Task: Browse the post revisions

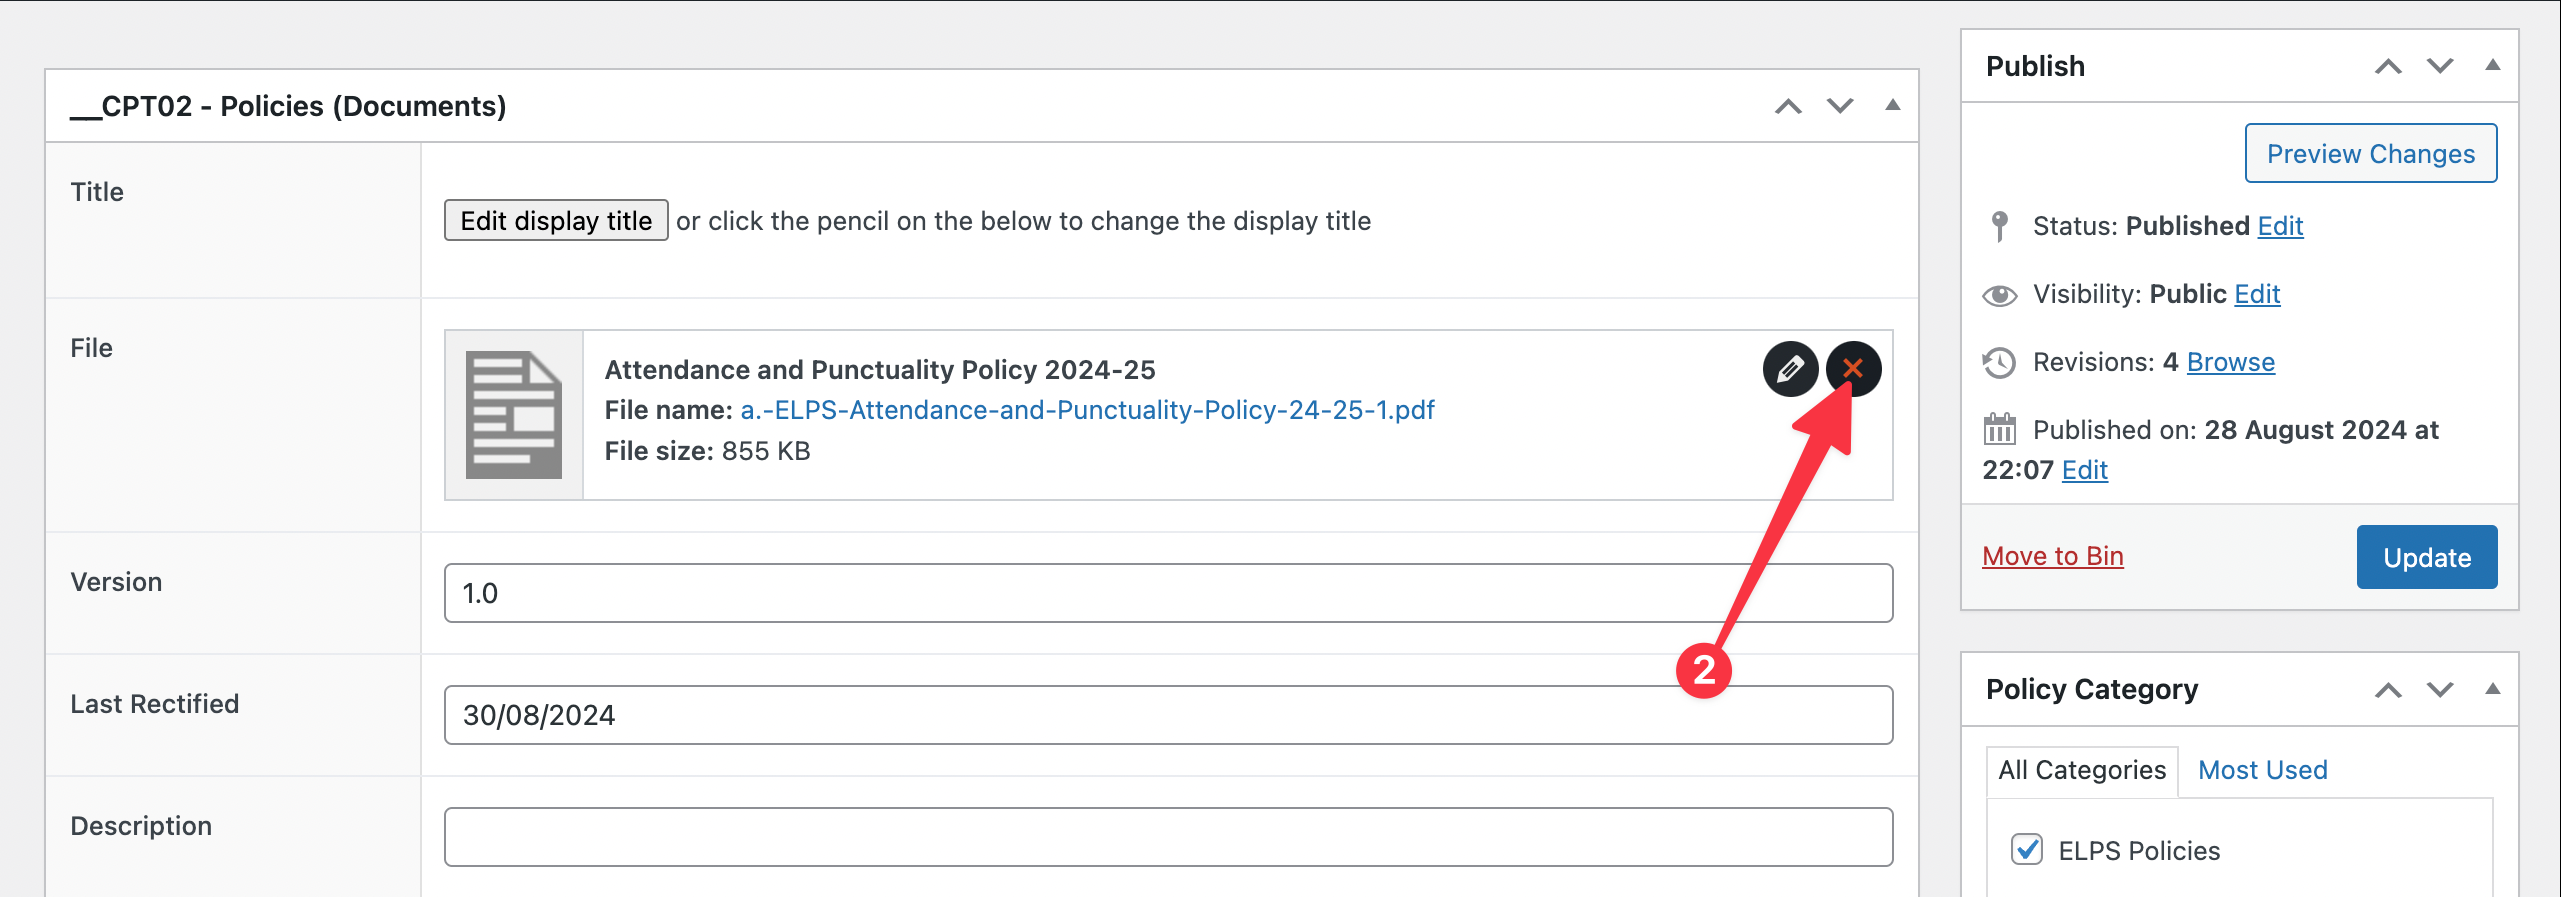Action: click(2230, 362)
